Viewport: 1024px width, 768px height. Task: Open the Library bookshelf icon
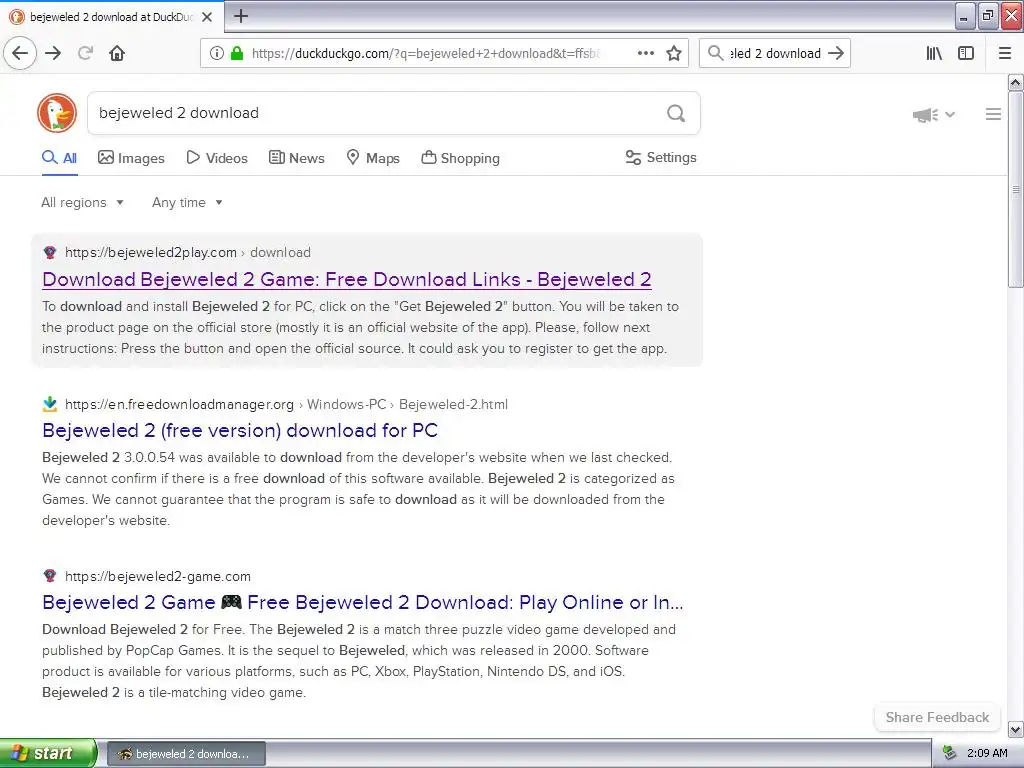(934, 53)
